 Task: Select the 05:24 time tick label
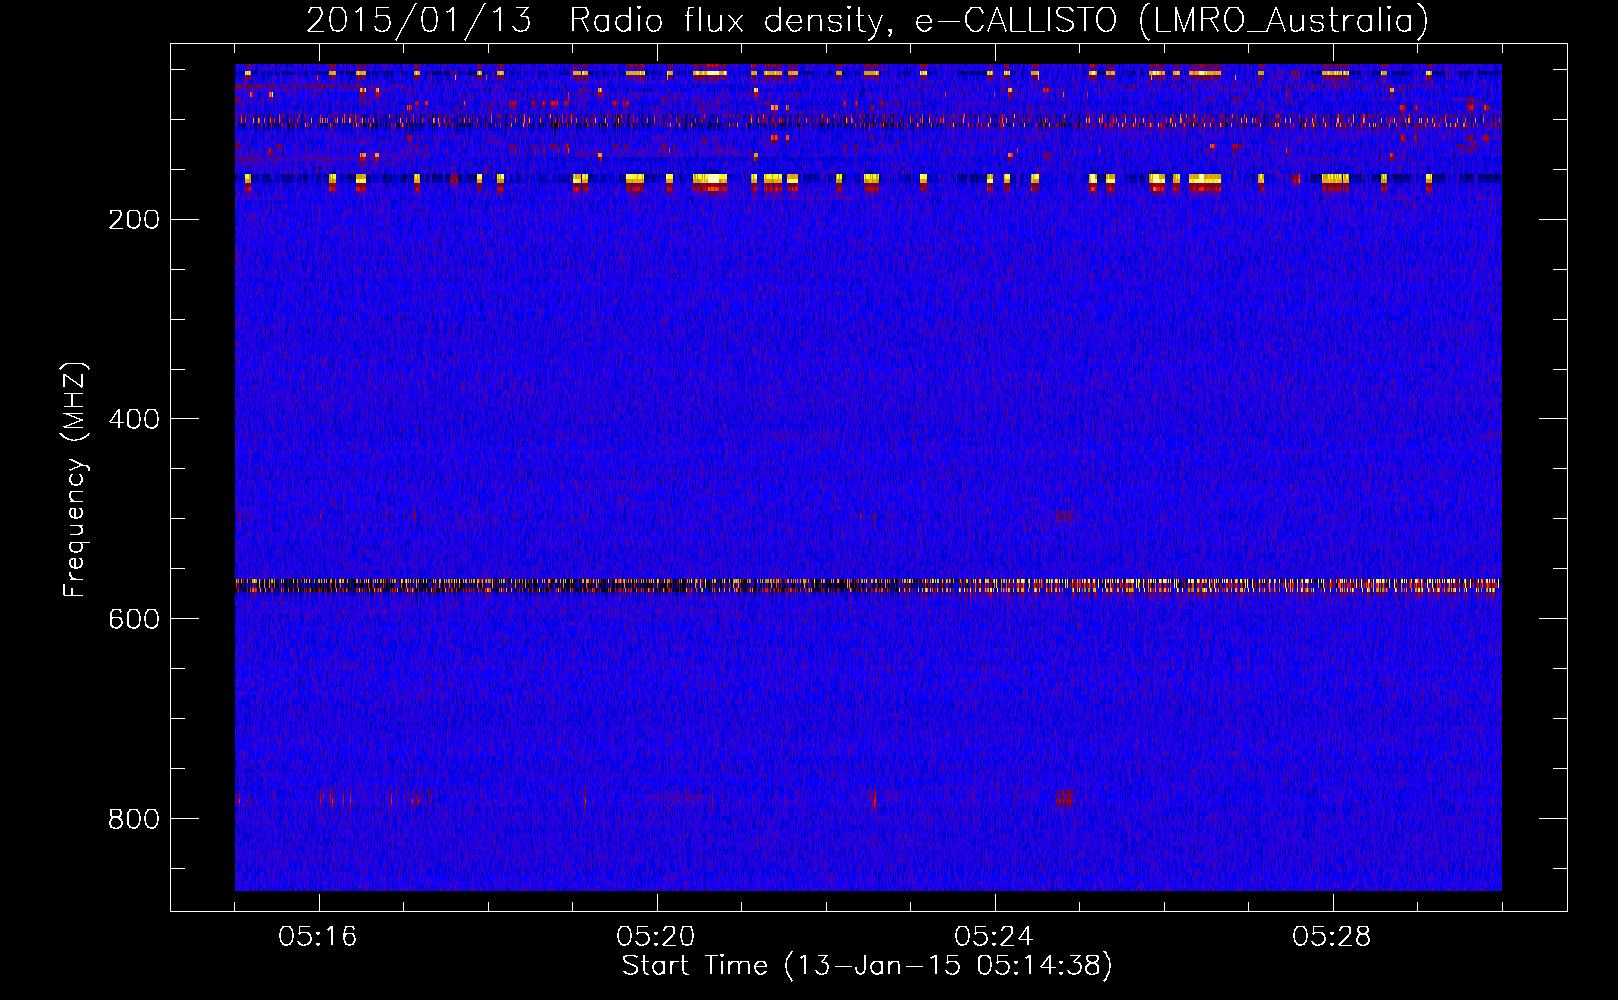tap(994, 936)
